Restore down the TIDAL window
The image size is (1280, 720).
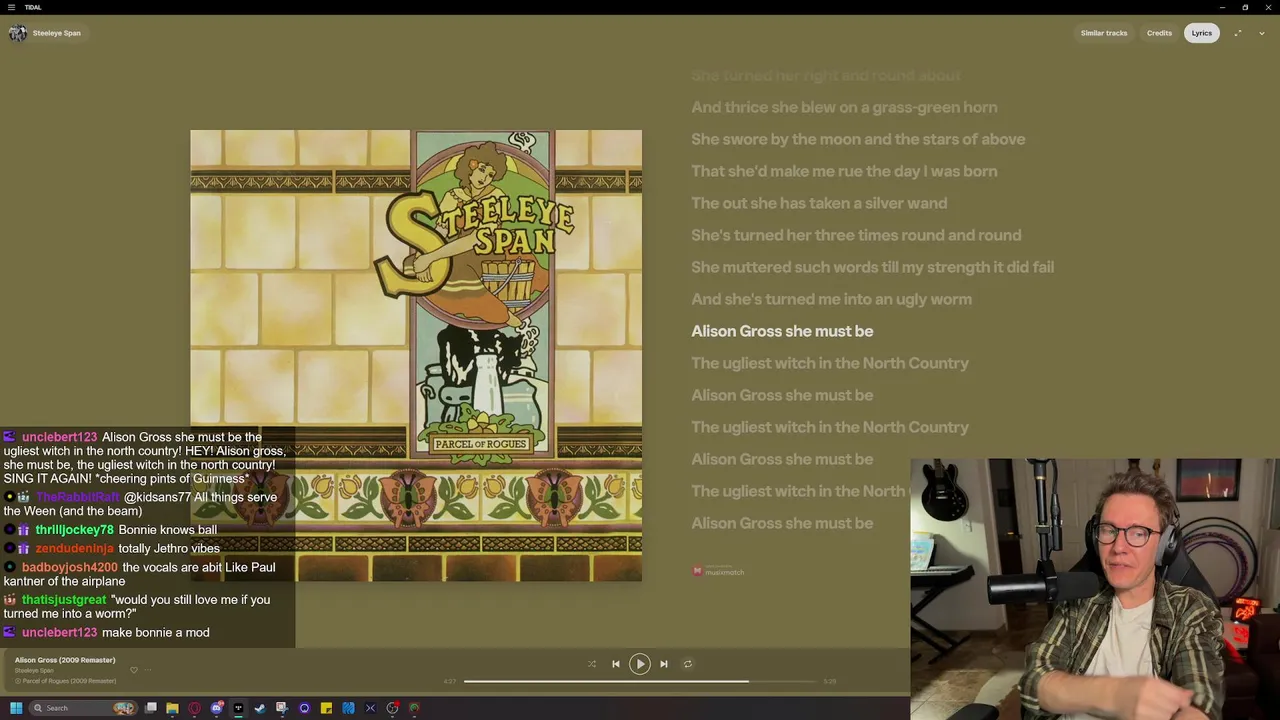[1245, 7]
